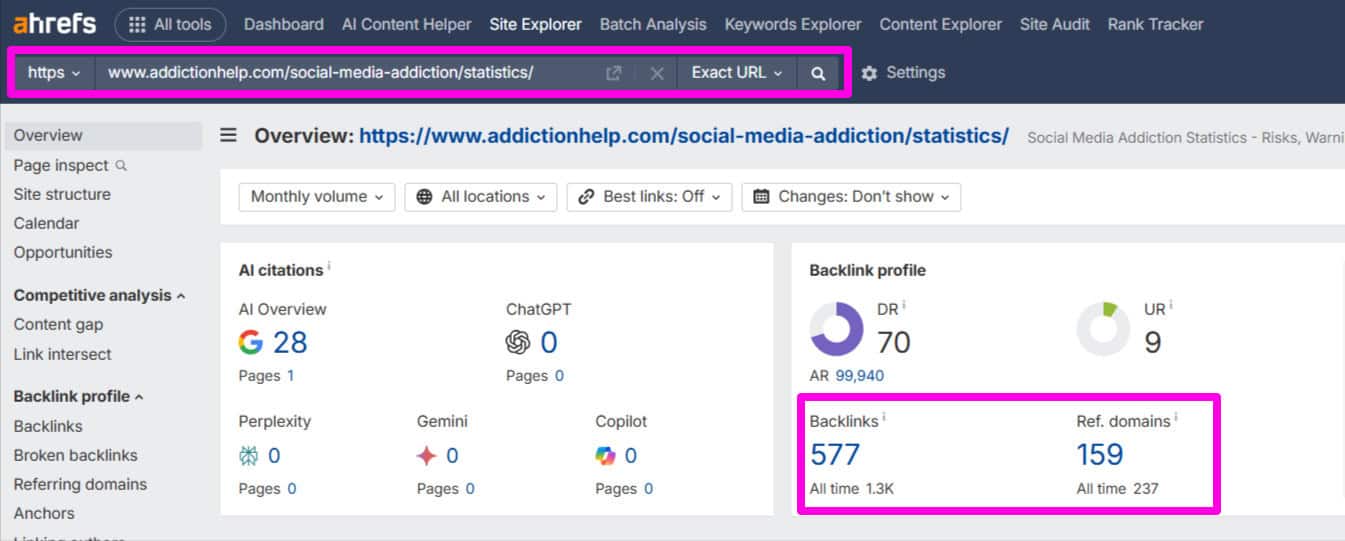Image resolution: width=1345 pixels, height=541 pixels.
Task: Click the Settings gear icon
Action: tap(869, 73)
